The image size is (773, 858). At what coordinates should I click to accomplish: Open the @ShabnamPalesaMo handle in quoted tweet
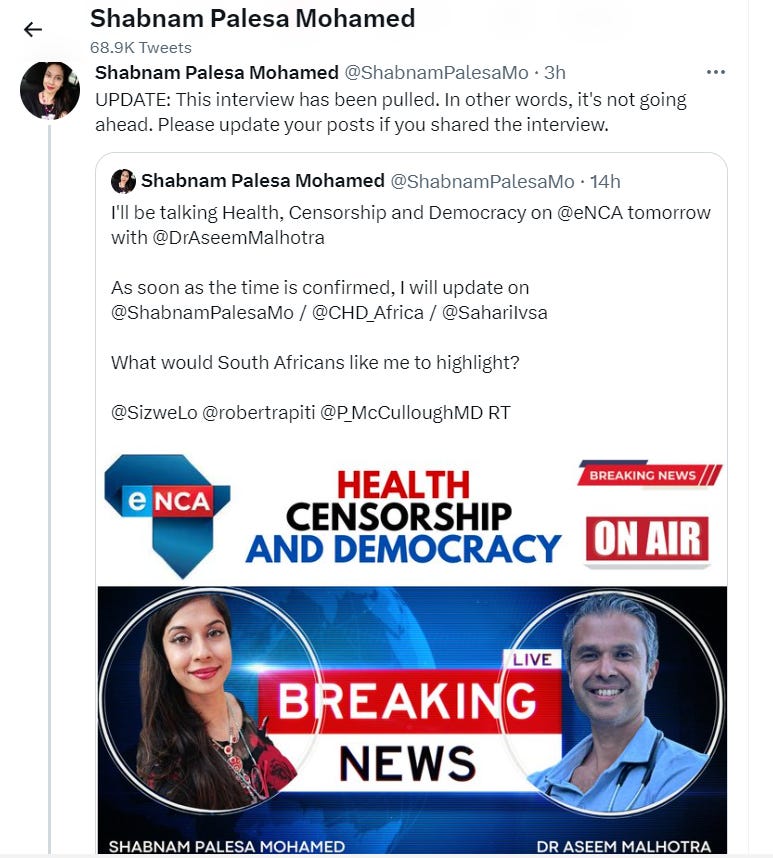483,181
